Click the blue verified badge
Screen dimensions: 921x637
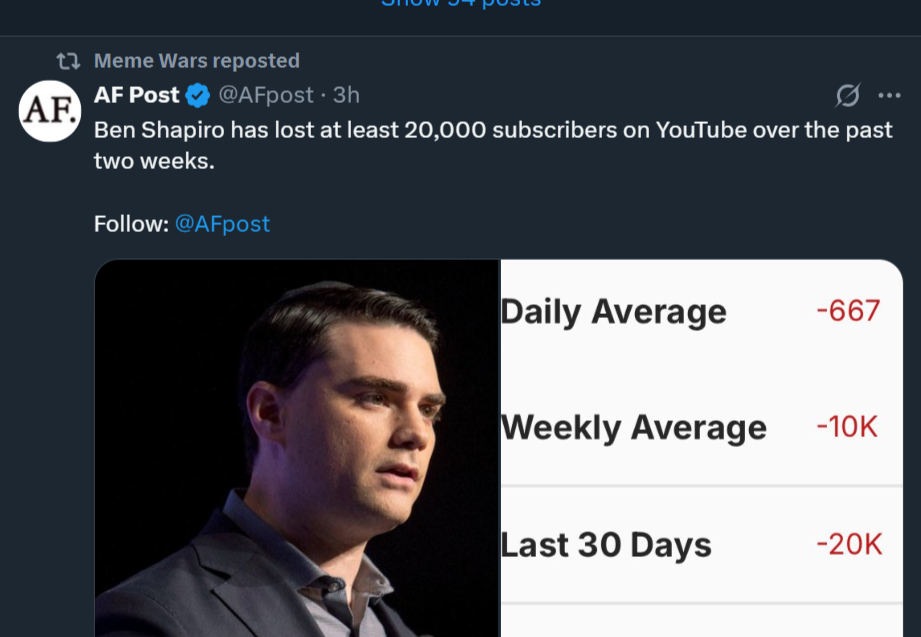[x=198, y=96]
